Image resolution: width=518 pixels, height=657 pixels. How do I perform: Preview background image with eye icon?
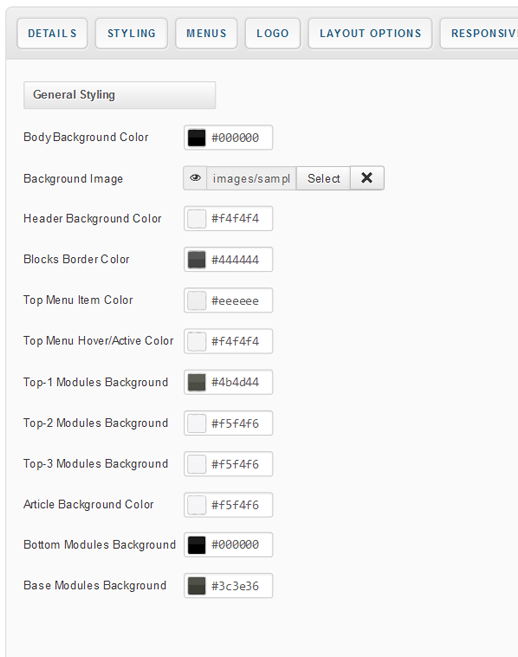point(195,178)
